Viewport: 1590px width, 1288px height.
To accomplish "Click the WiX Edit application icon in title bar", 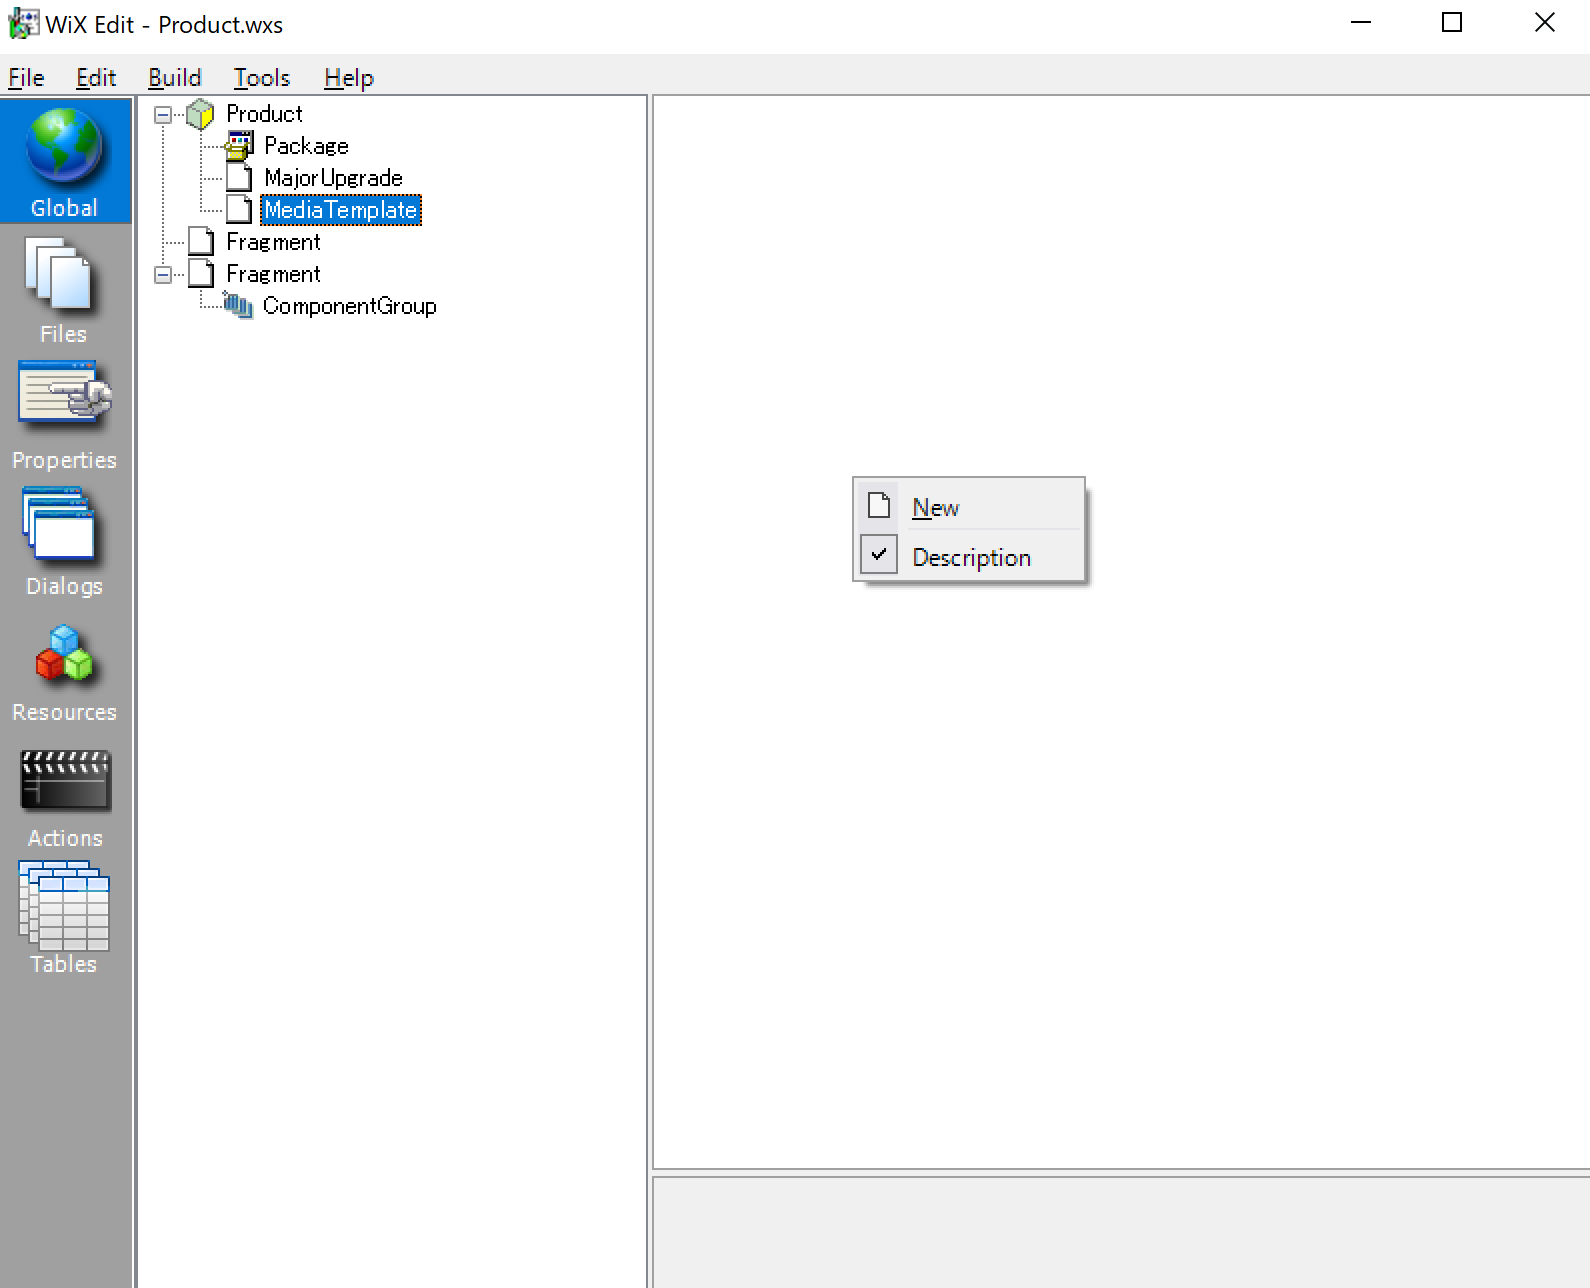I will click(23, 24).
